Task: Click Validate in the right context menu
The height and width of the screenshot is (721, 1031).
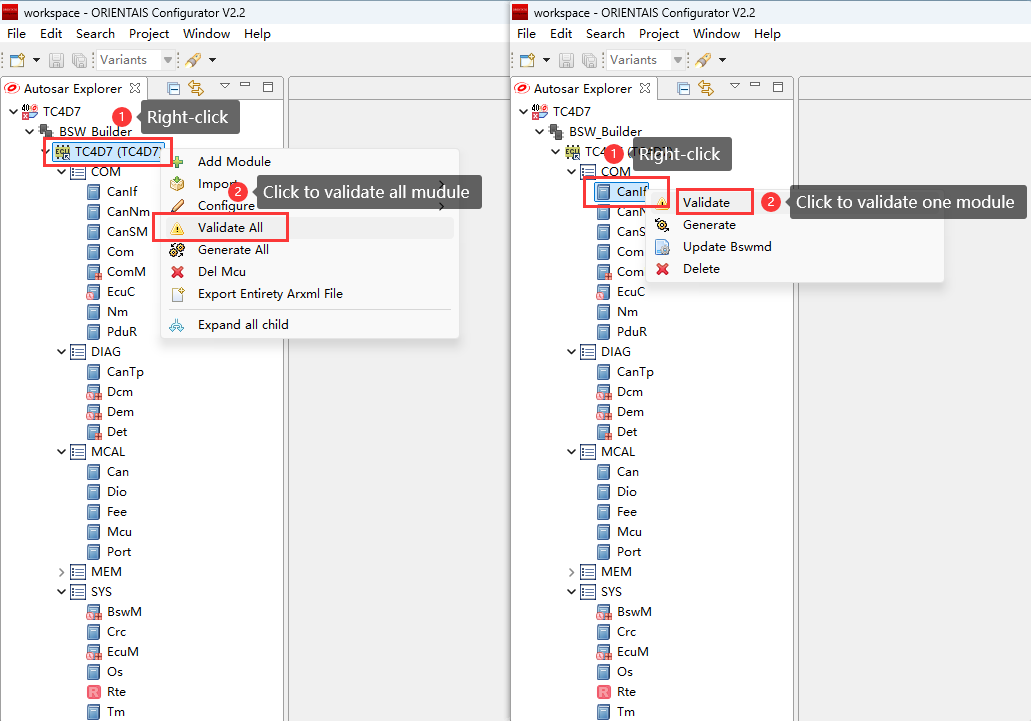Action: coord(706,202)
